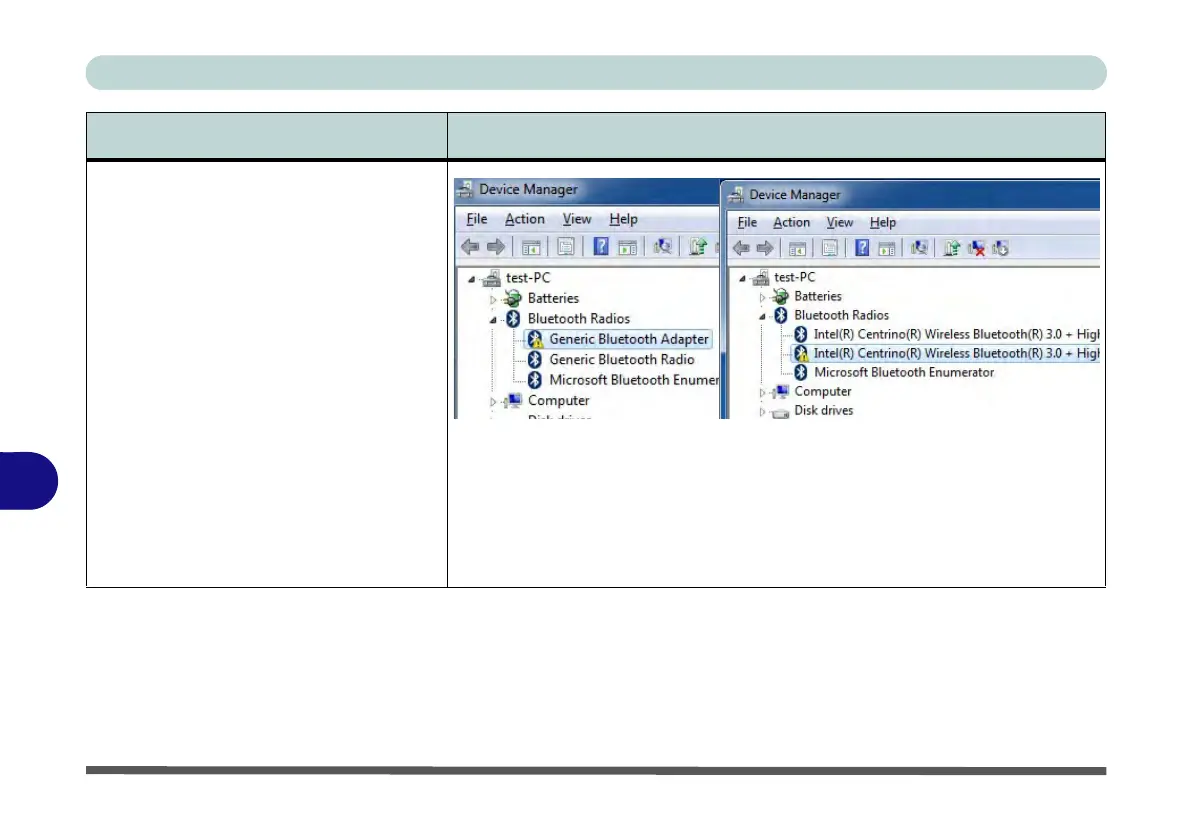Toggle console tree icon in back Device Manager window
The height and width of the screenshot is (838, 1192).
(531, 246)
